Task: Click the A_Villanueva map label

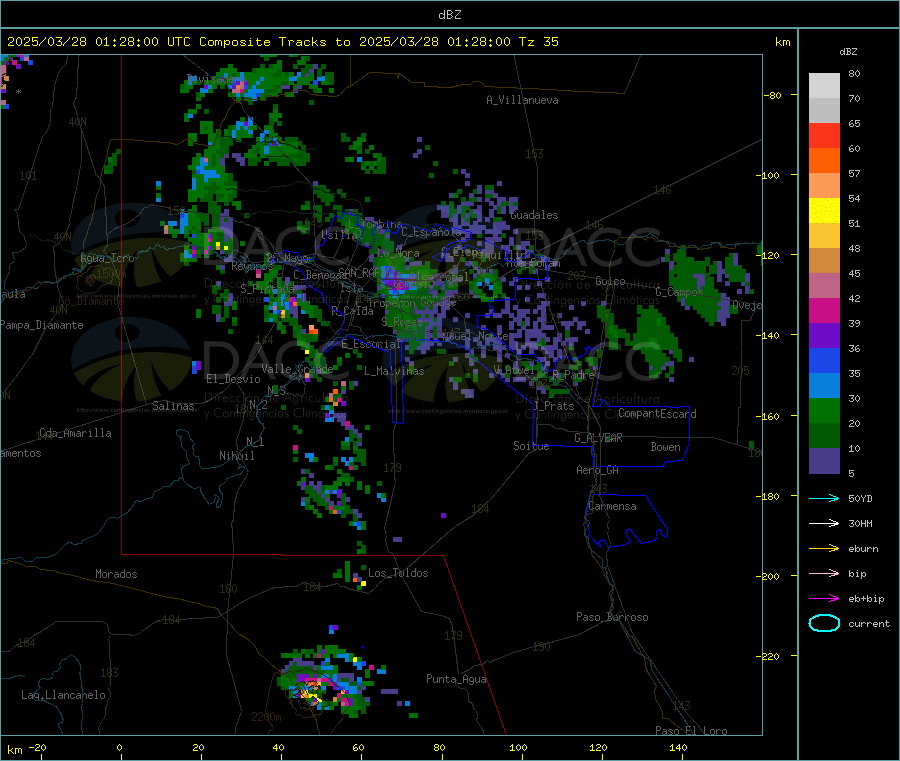Action: (x=522, y=100)
